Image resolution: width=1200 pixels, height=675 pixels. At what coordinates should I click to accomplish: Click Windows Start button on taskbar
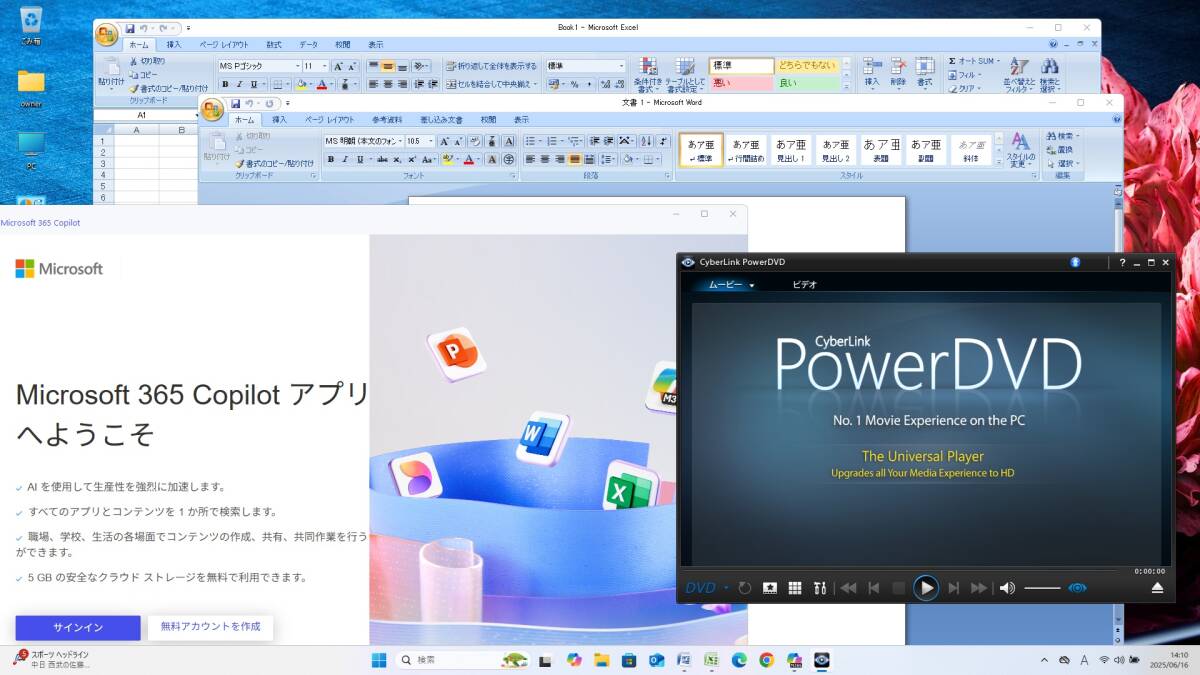pyautogui.click(x=379, y=660)
